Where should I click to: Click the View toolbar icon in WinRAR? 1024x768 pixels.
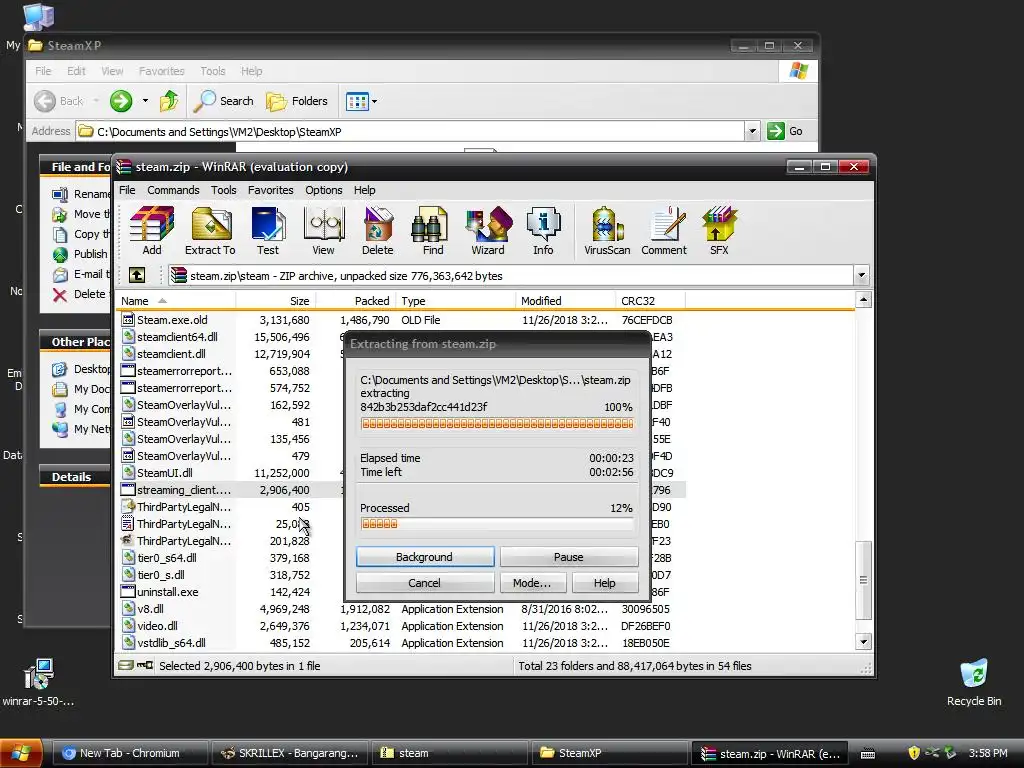click(323, 231)
